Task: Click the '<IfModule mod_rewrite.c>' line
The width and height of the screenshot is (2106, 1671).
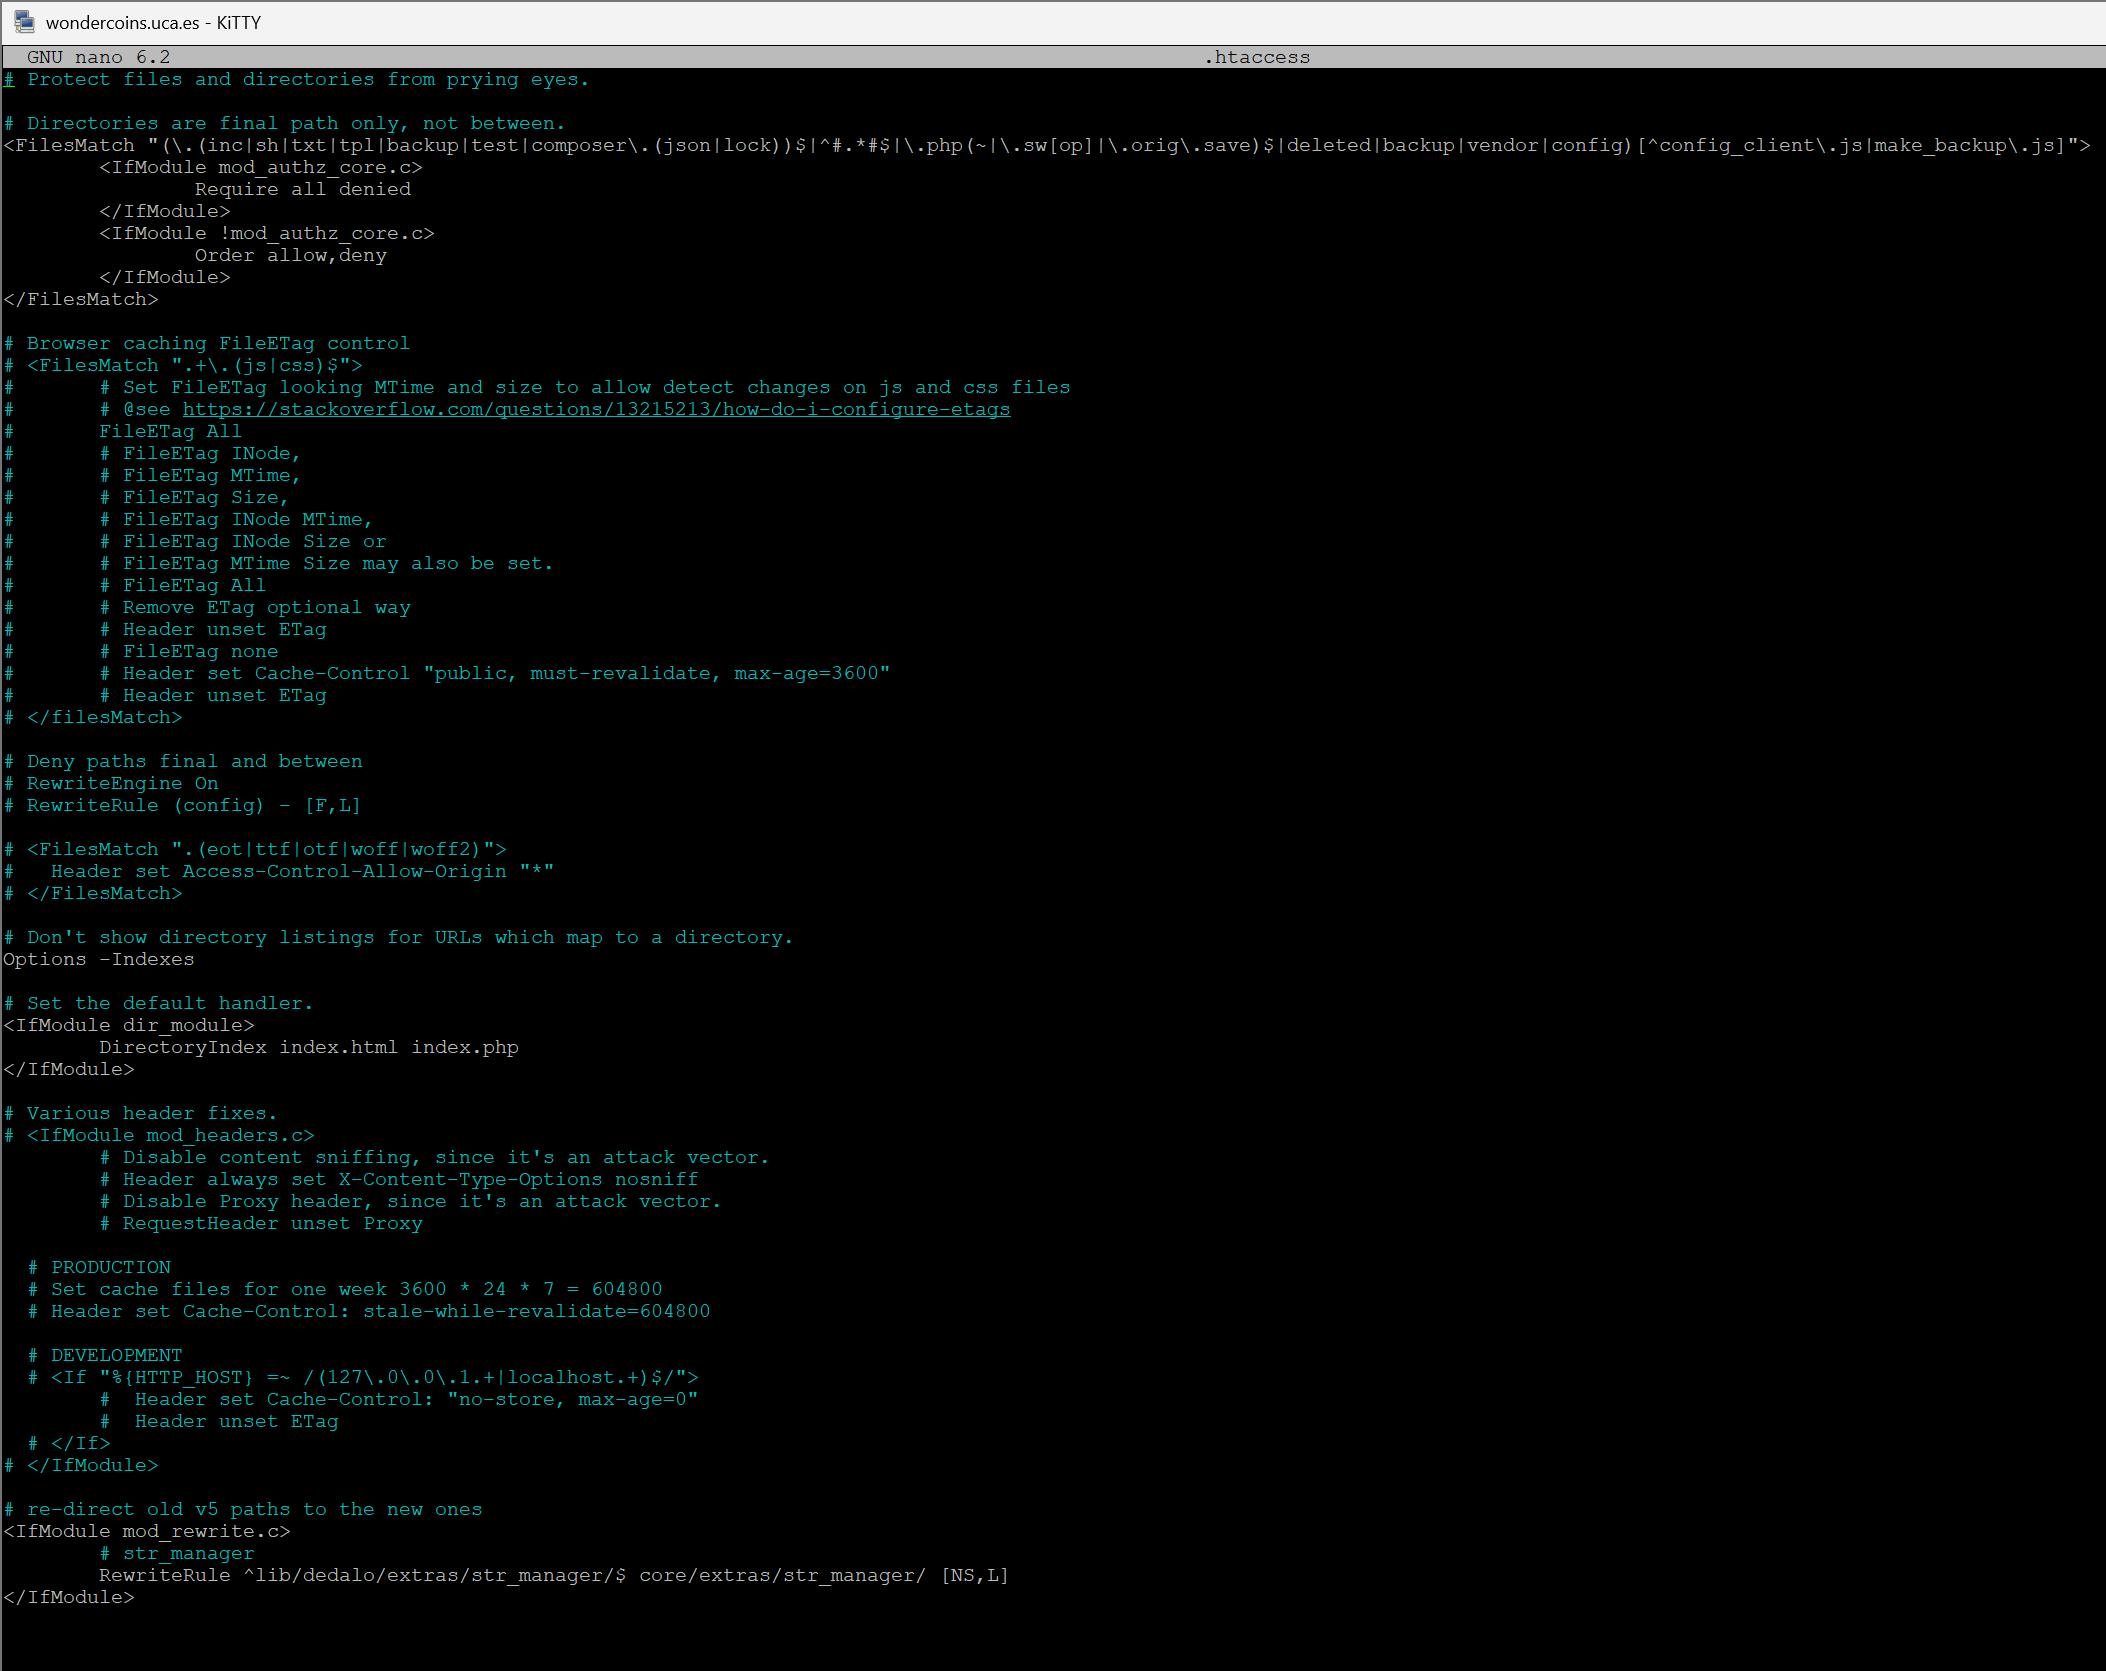Action: click(147, 1531)
